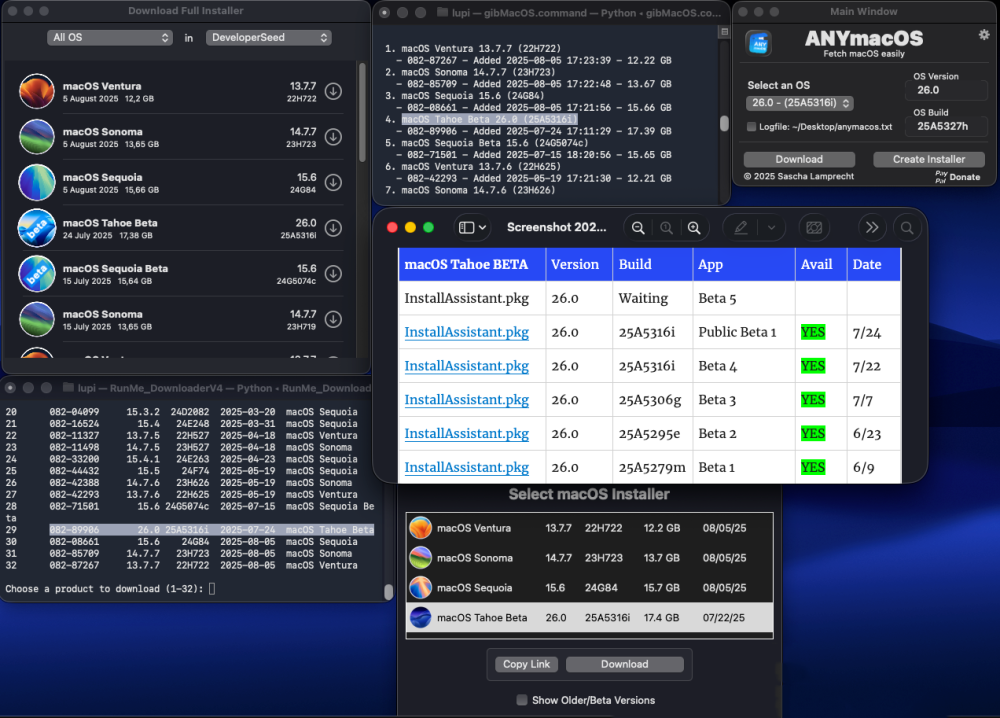This screenshot has width=1000, height=718.
Task: Activate the Preview markup pen tool
Action: (x=740, y=228)
